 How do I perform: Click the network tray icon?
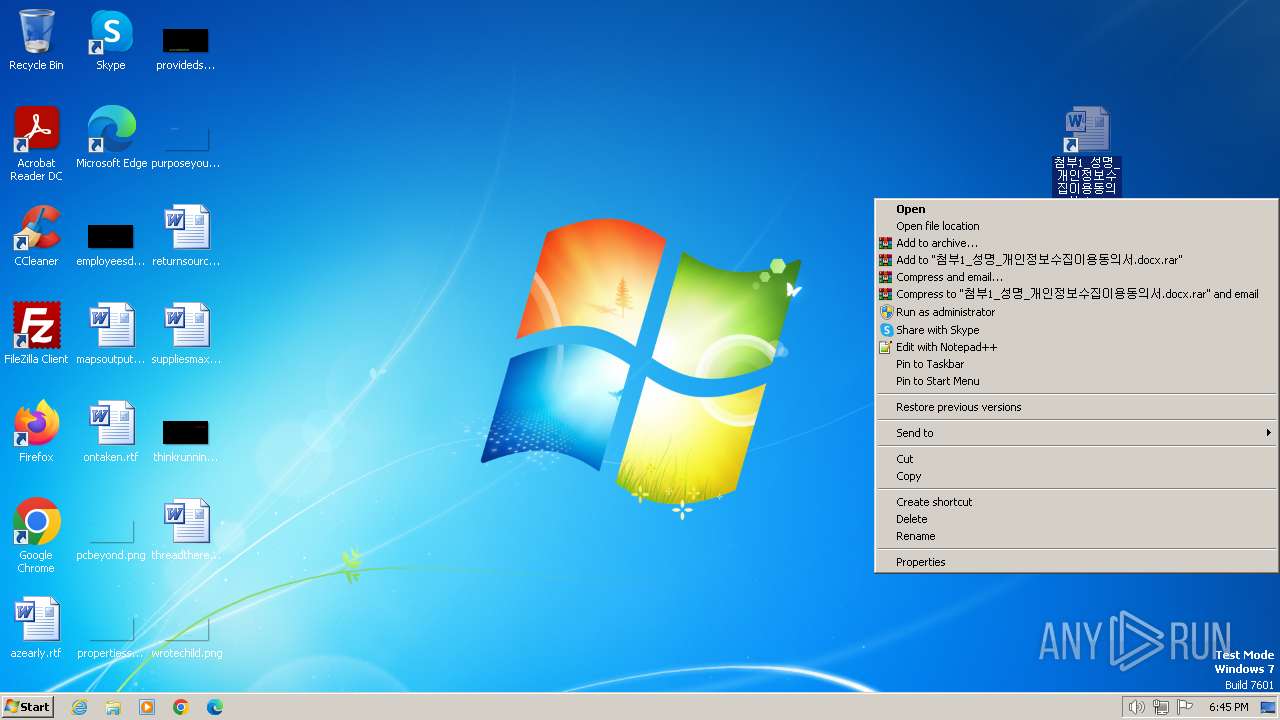click(x=1161, y=707)
